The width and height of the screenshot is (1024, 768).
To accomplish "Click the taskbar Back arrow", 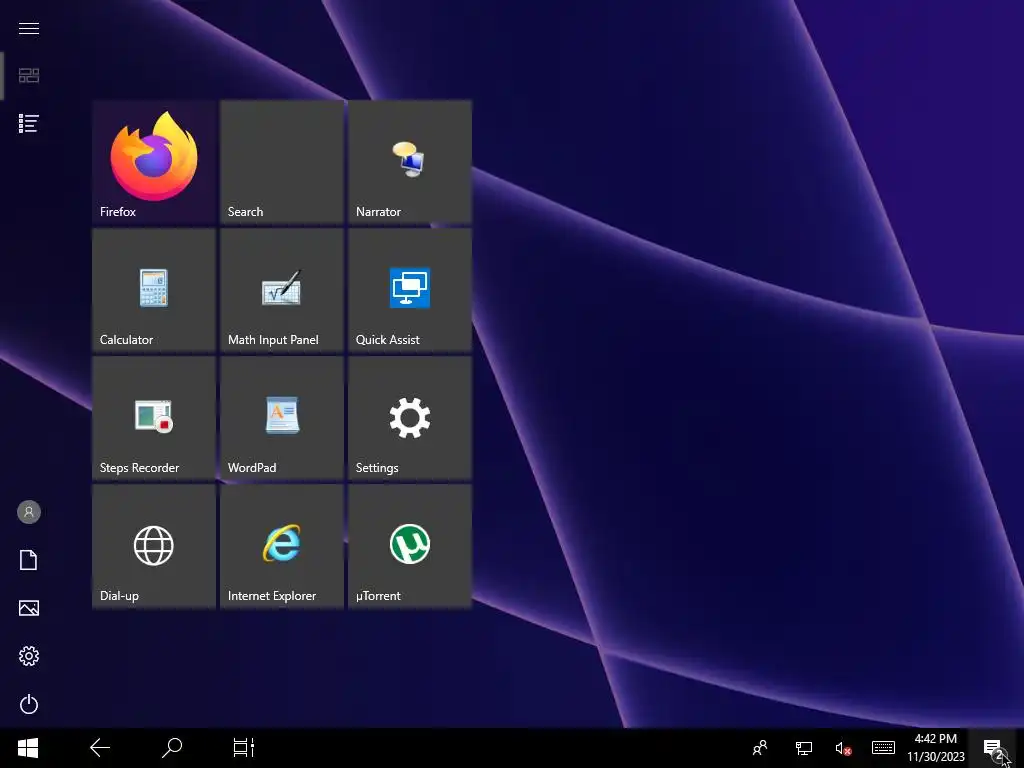I will click(x=100, y=748).
